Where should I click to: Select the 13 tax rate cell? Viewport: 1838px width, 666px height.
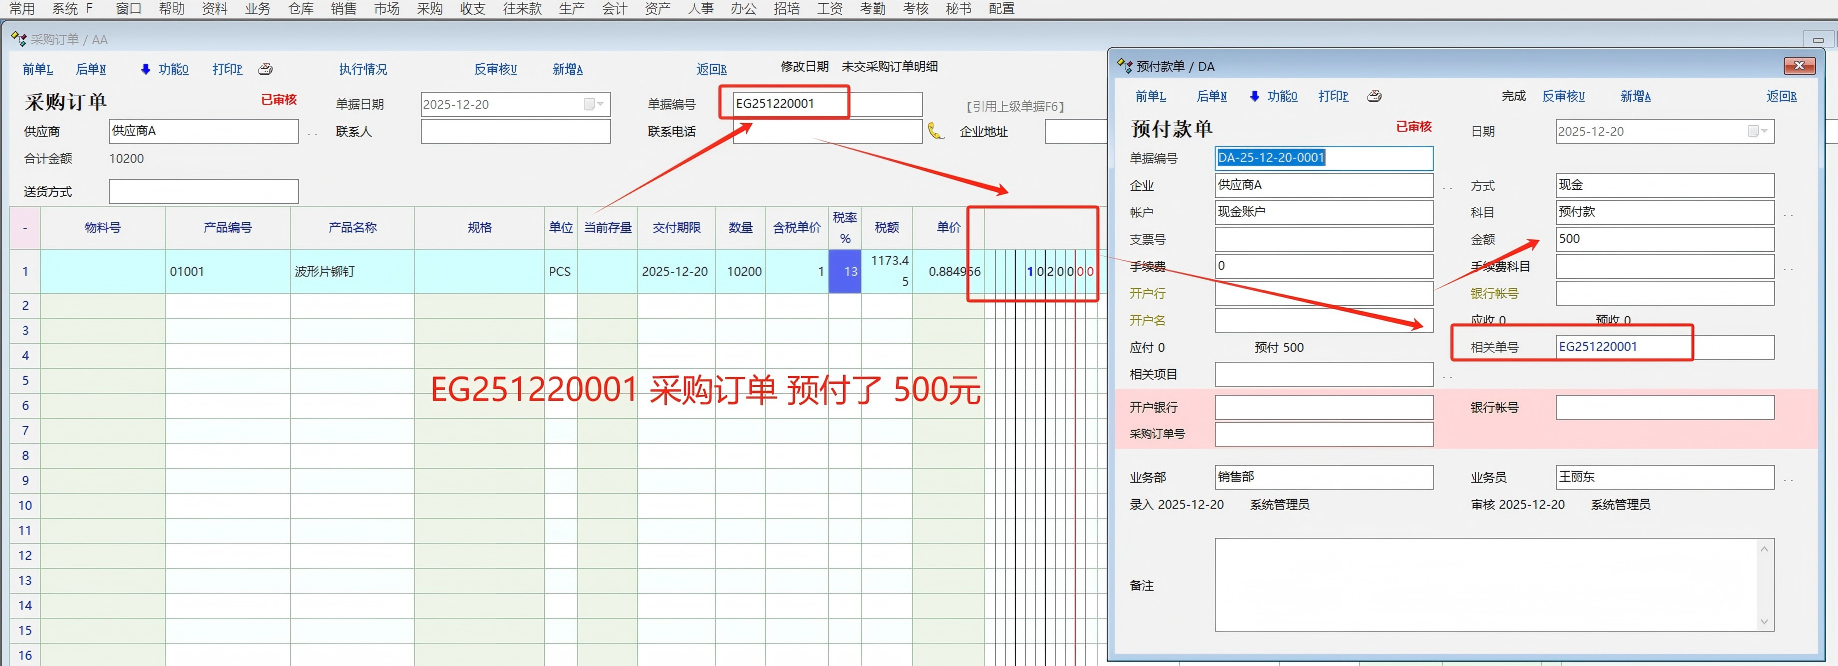[x=845, y=271]
